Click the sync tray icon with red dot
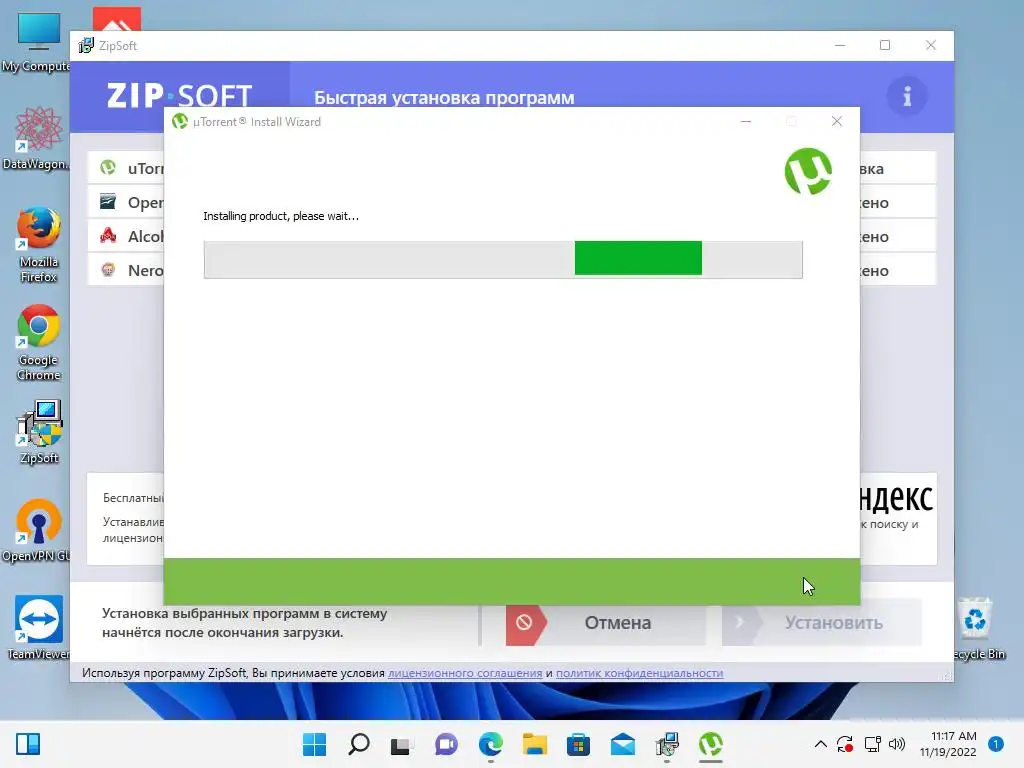1024x768 pixels. coord(845,744)
